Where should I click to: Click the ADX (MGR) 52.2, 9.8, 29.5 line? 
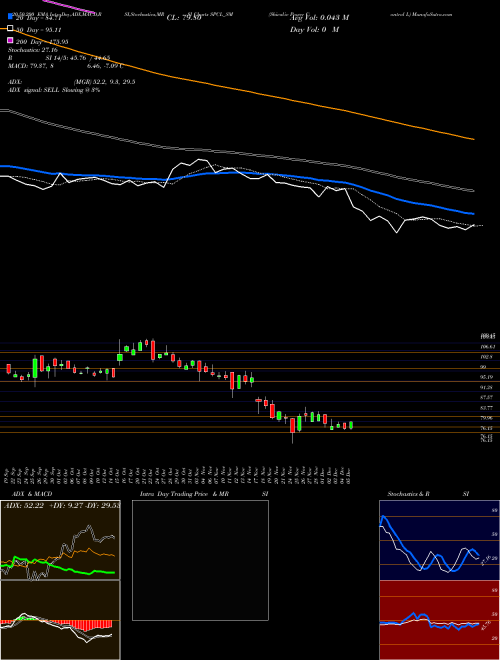click(72, 82)
